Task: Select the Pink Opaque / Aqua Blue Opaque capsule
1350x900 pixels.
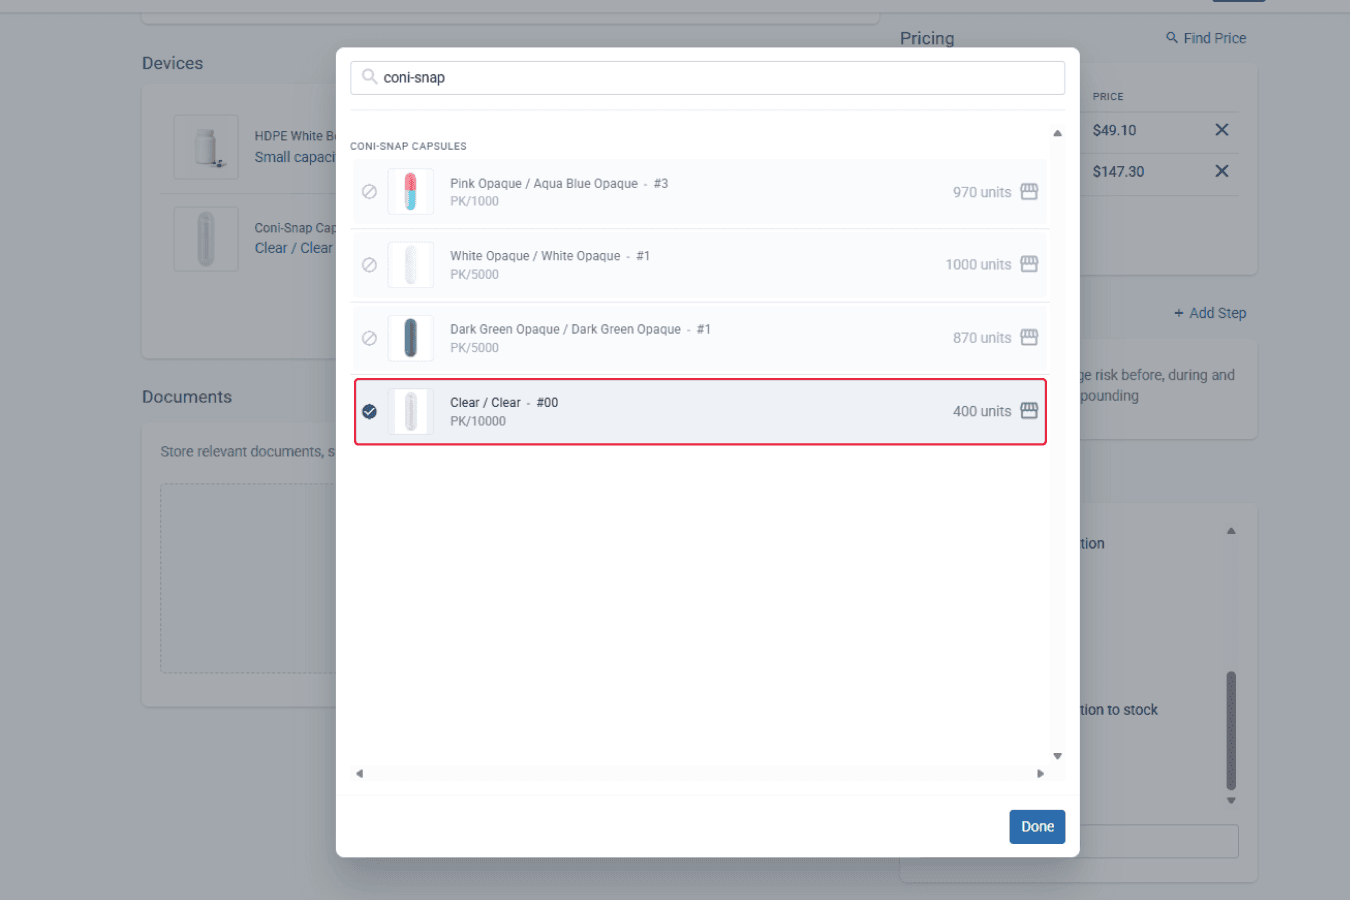Action: click(x=369, y=192)
